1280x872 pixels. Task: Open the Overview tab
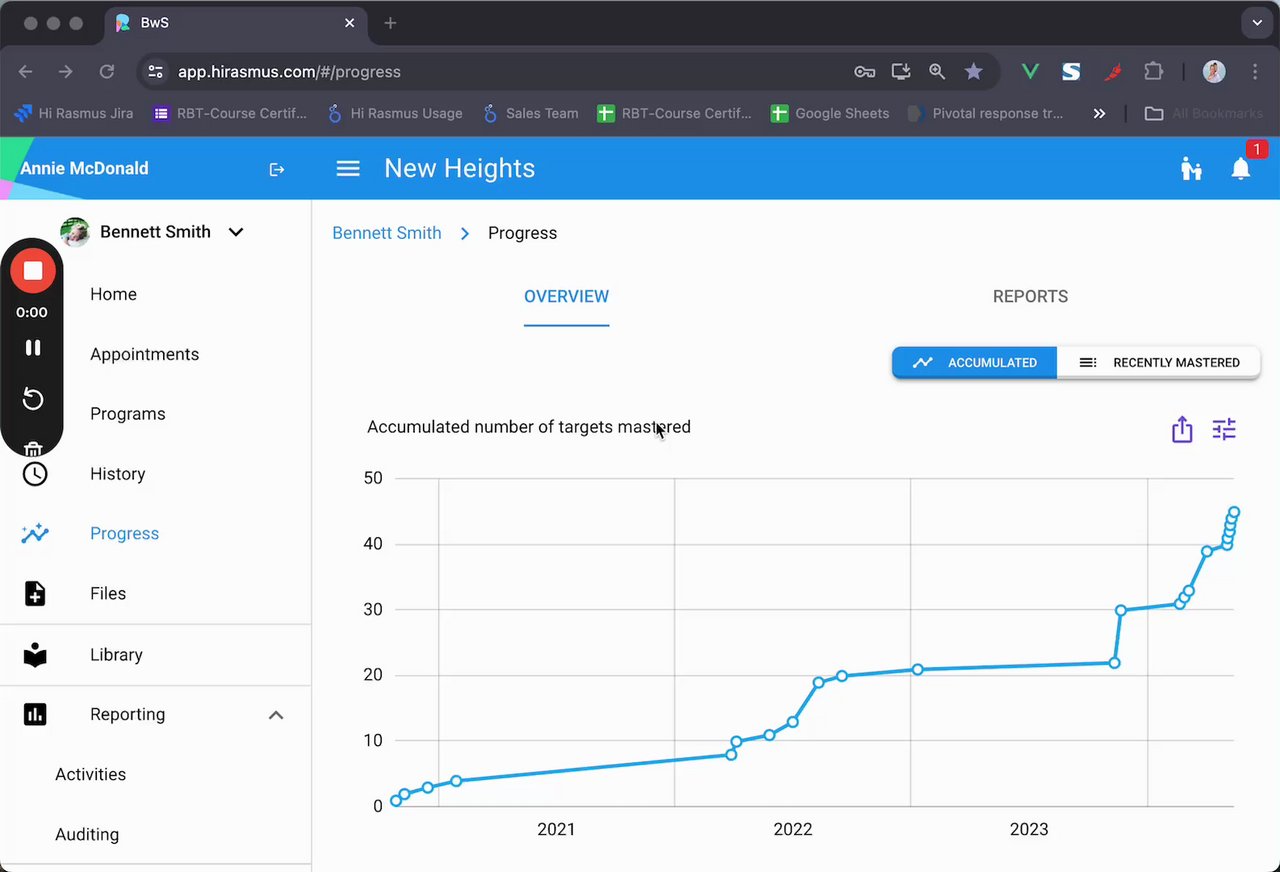tap(566, 297)
